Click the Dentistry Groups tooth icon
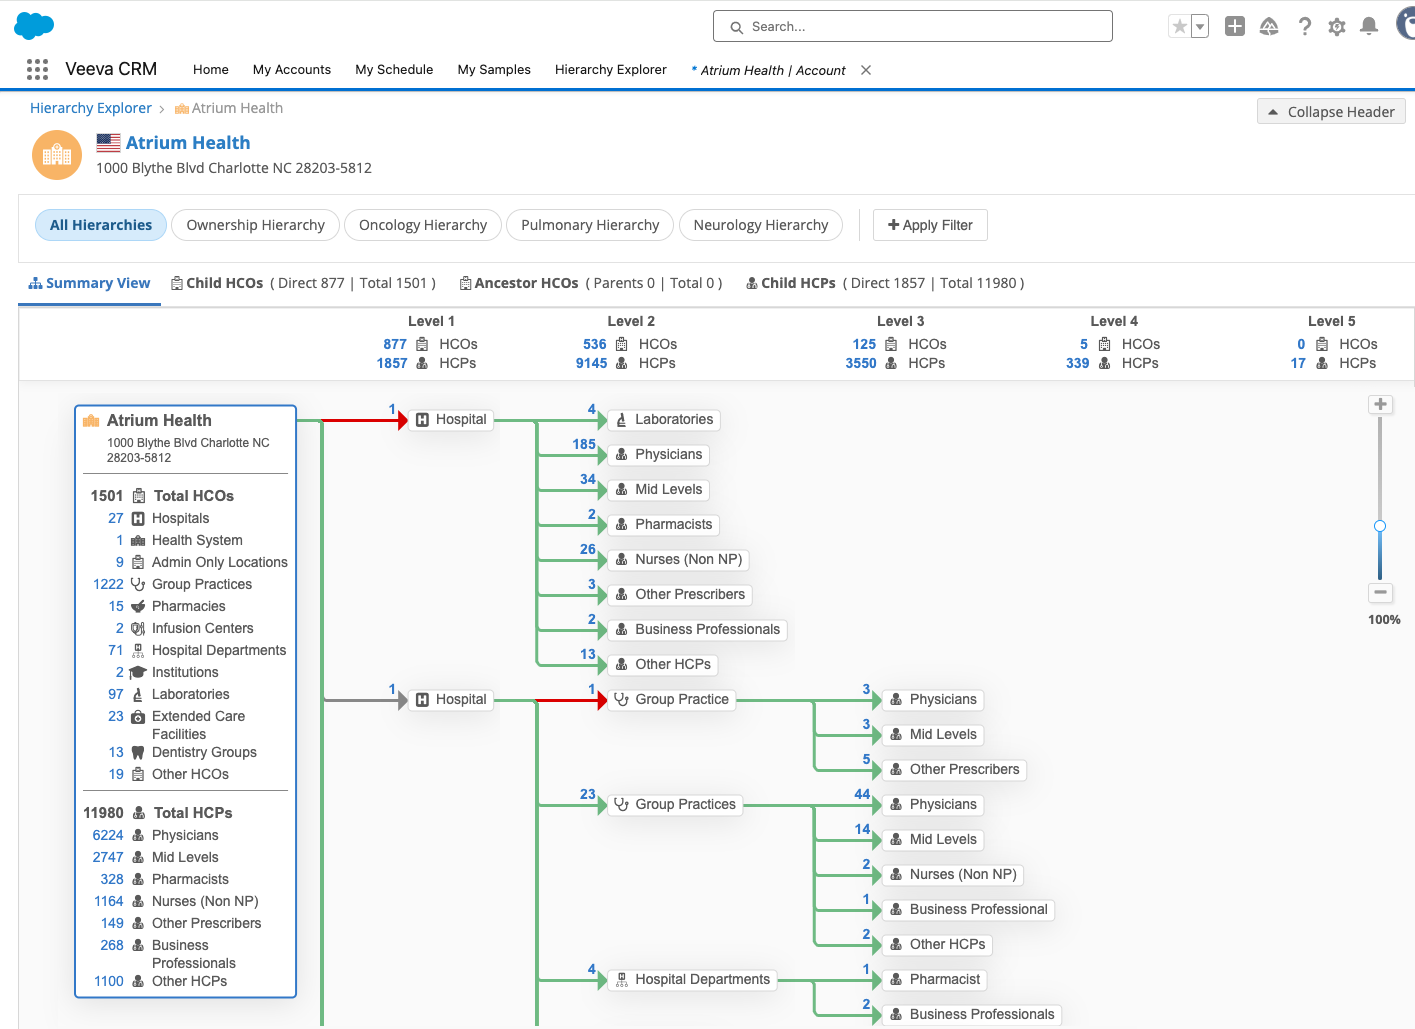This screenshot has height=1029, width=1415. coord(138,752)
